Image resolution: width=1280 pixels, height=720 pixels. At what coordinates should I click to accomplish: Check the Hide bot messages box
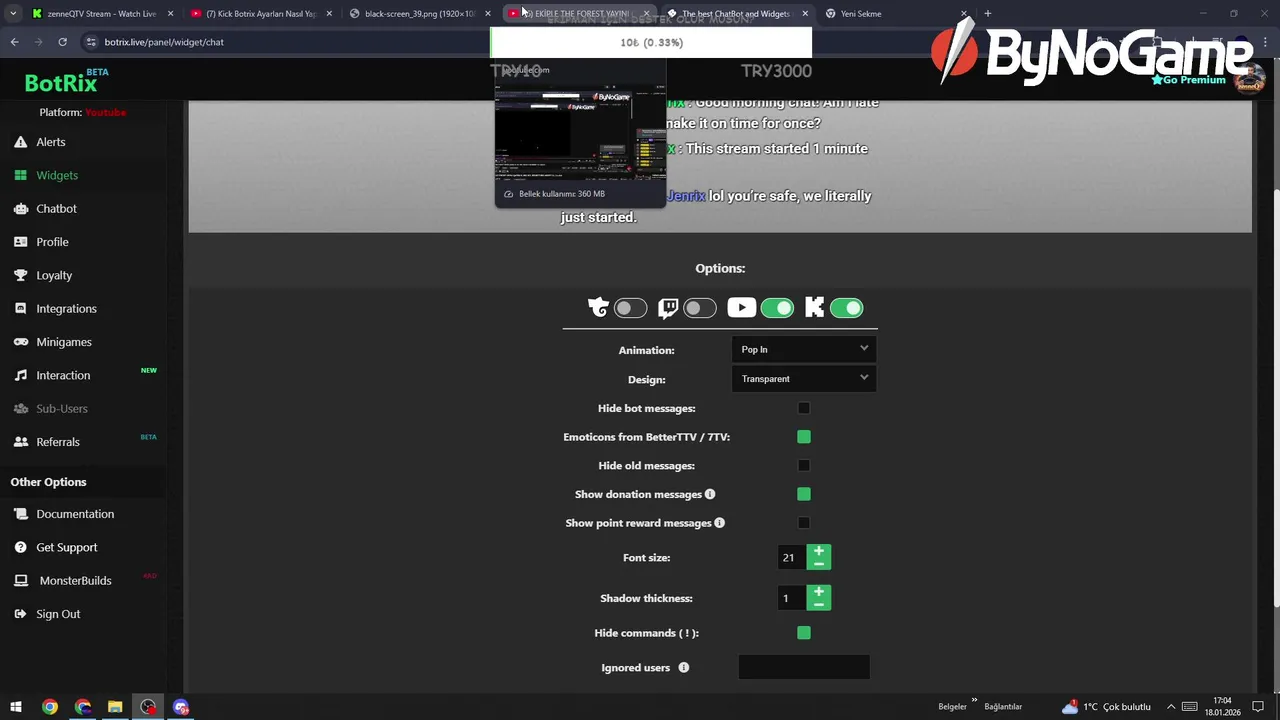(804, 408)
